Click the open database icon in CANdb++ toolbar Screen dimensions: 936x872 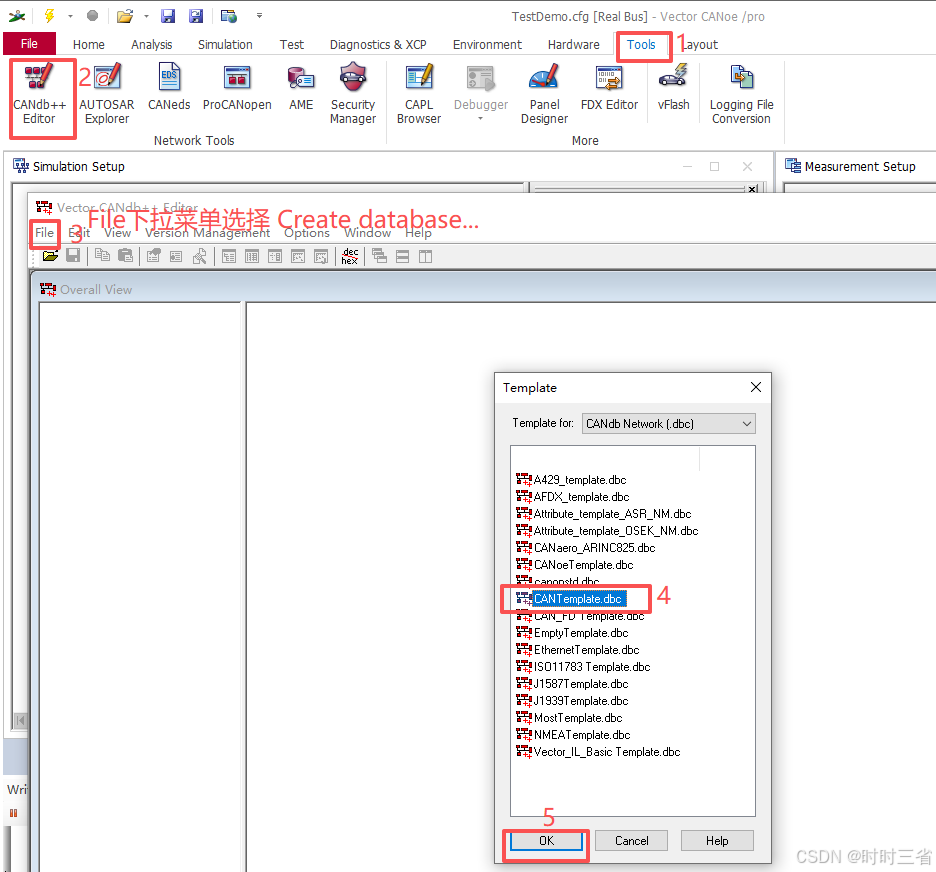point(51,257)
